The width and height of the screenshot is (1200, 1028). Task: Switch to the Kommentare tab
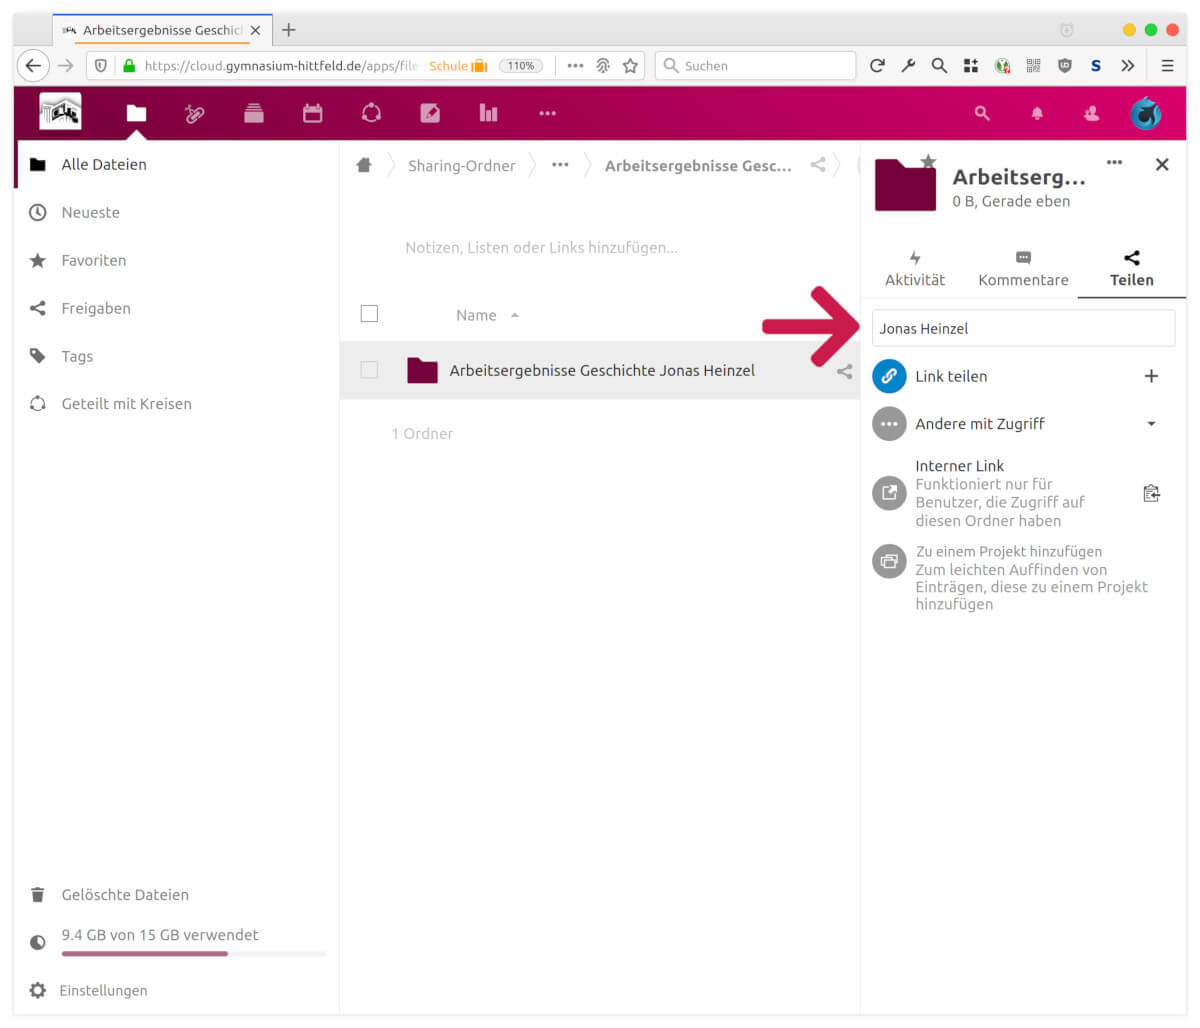click(x=1023, y=269)
